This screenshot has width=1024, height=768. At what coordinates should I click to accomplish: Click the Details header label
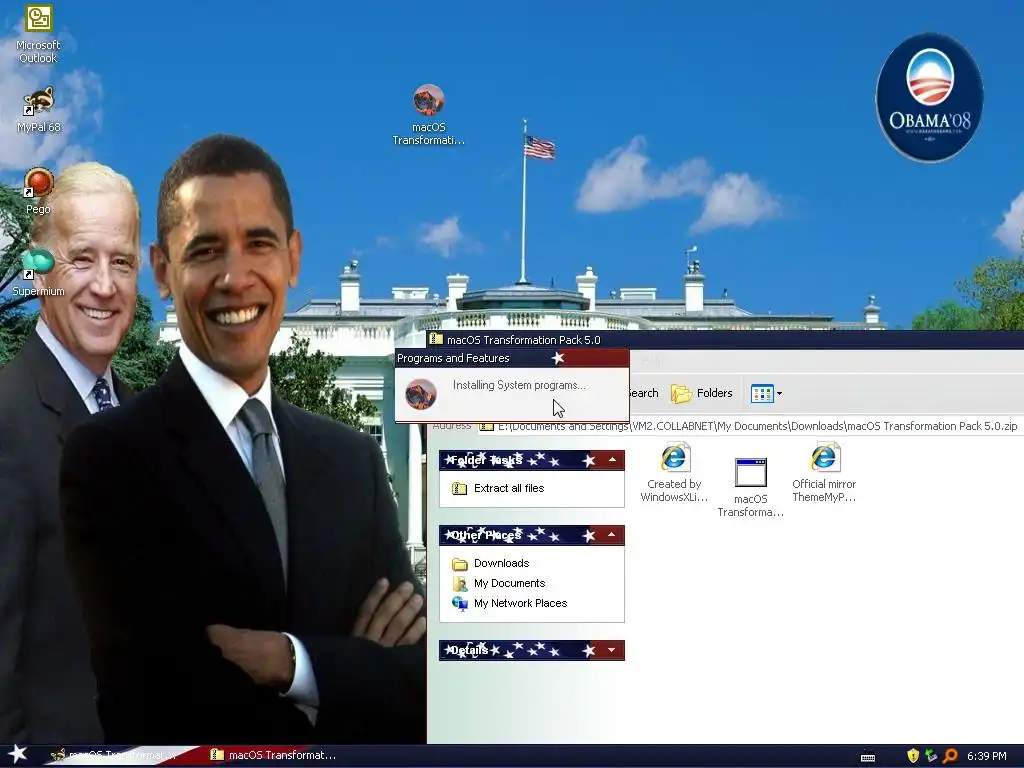pyautogui.click(x=469, y=650)
